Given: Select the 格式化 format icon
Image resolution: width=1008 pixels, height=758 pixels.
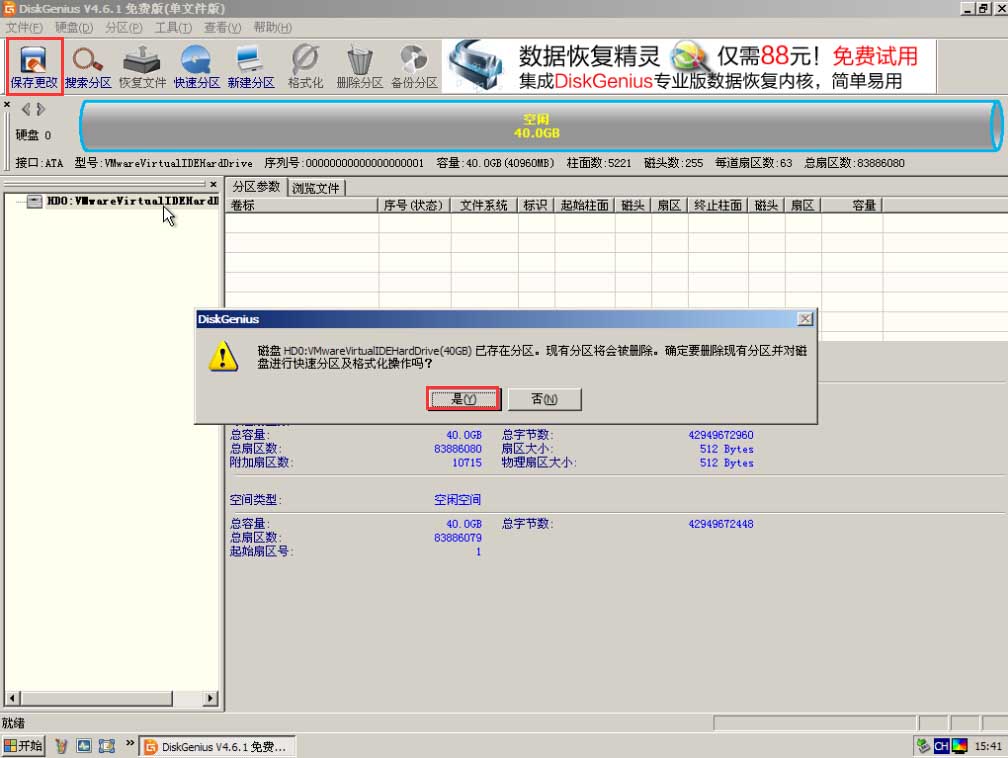Looking at the screenshot, I should (x=305, y=64).
